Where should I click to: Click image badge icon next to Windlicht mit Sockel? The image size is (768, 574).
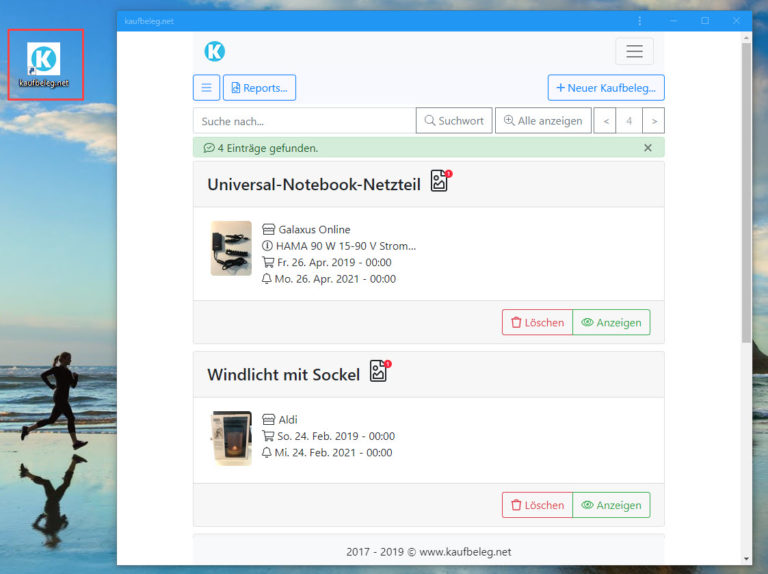pyautogui.click(x=379, y=371)
